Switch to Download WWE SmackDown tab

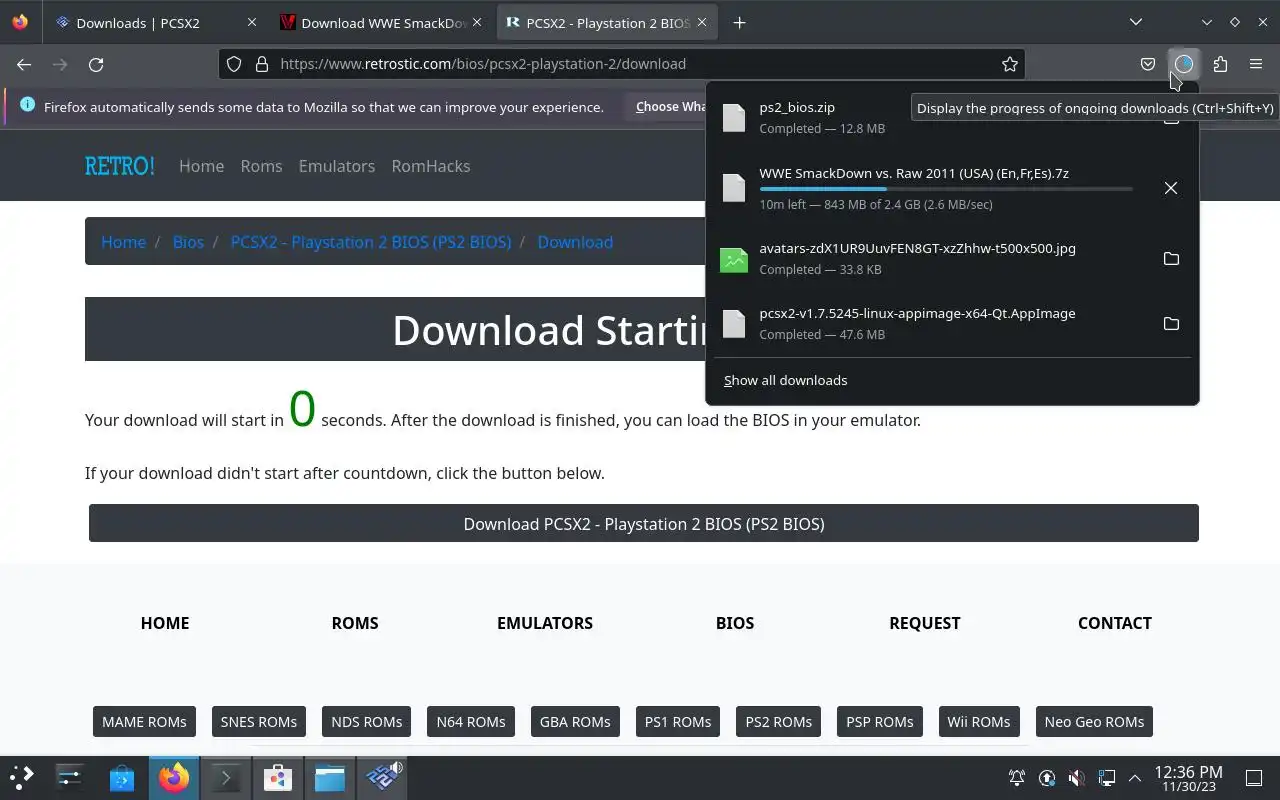pyautogui.click(x=383, y=22)
